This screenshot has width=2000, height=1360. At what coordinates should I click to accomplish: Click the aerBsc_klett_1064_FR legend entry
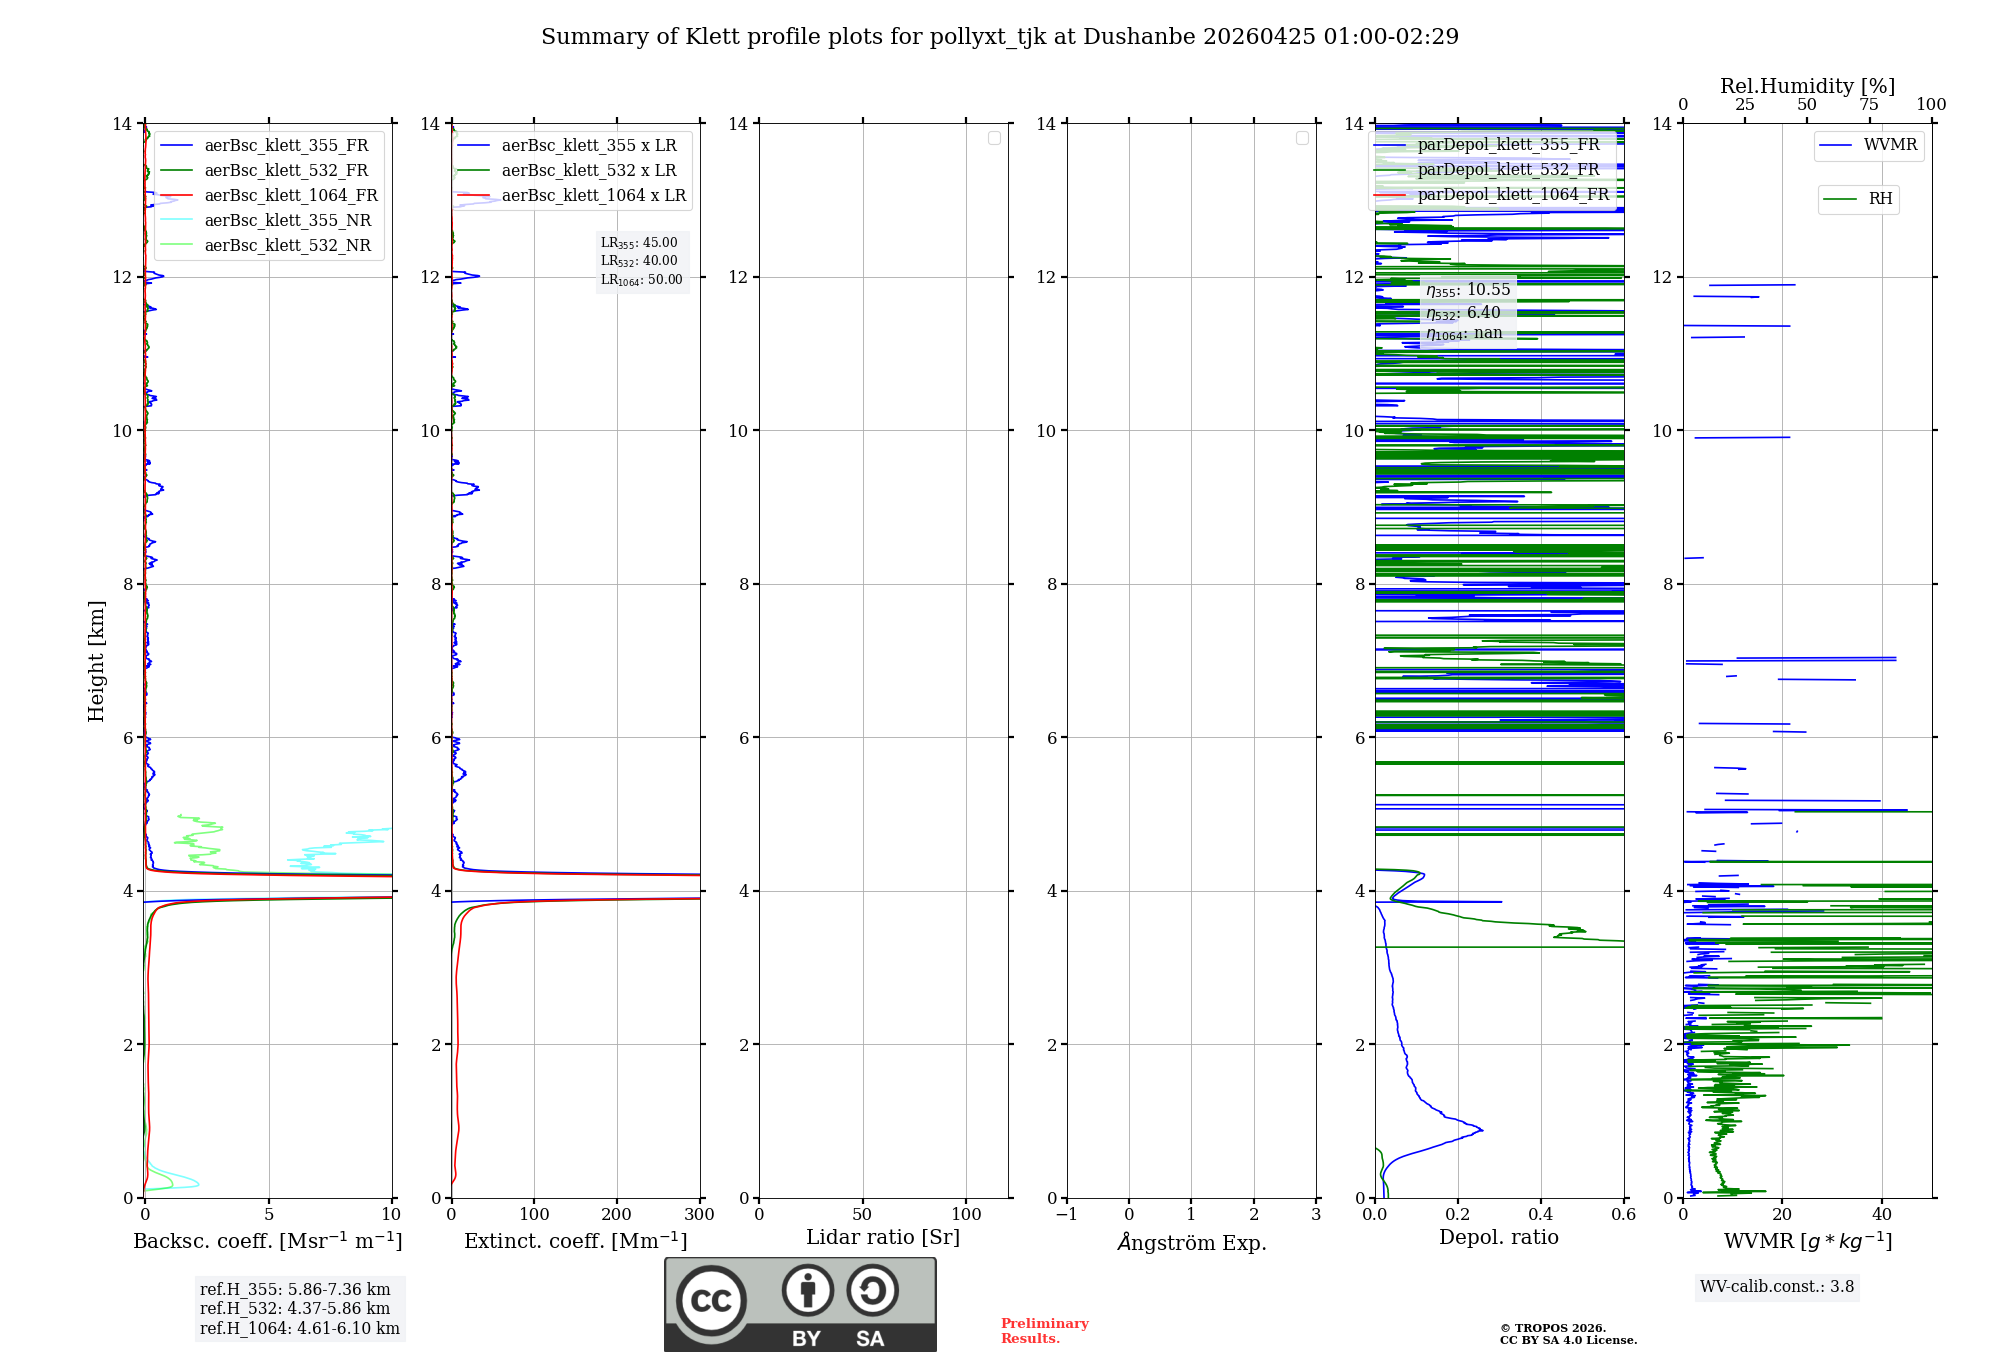click(290, 196)
